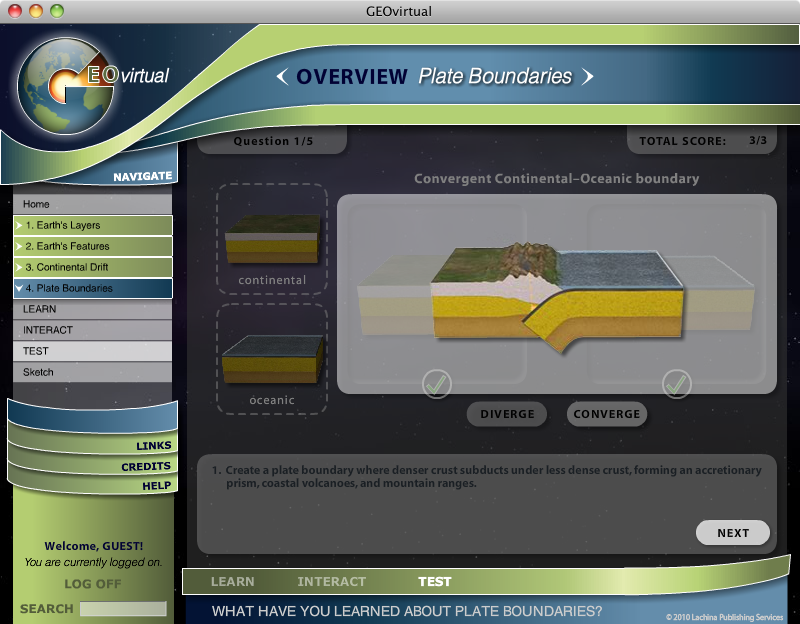Image resolution: width=800 pixels, height=624 pixels.
Task: Close the GEOvirtual window
Action: coord(15,11)
